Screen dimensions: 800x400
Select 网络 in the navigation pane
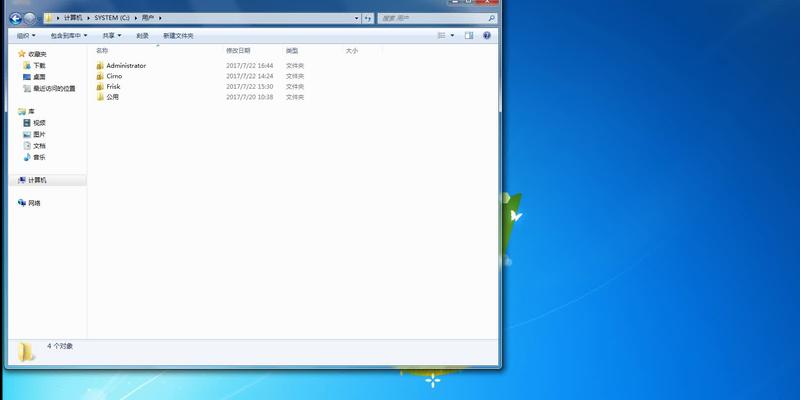pyautogui.click(x=34, y=203)
